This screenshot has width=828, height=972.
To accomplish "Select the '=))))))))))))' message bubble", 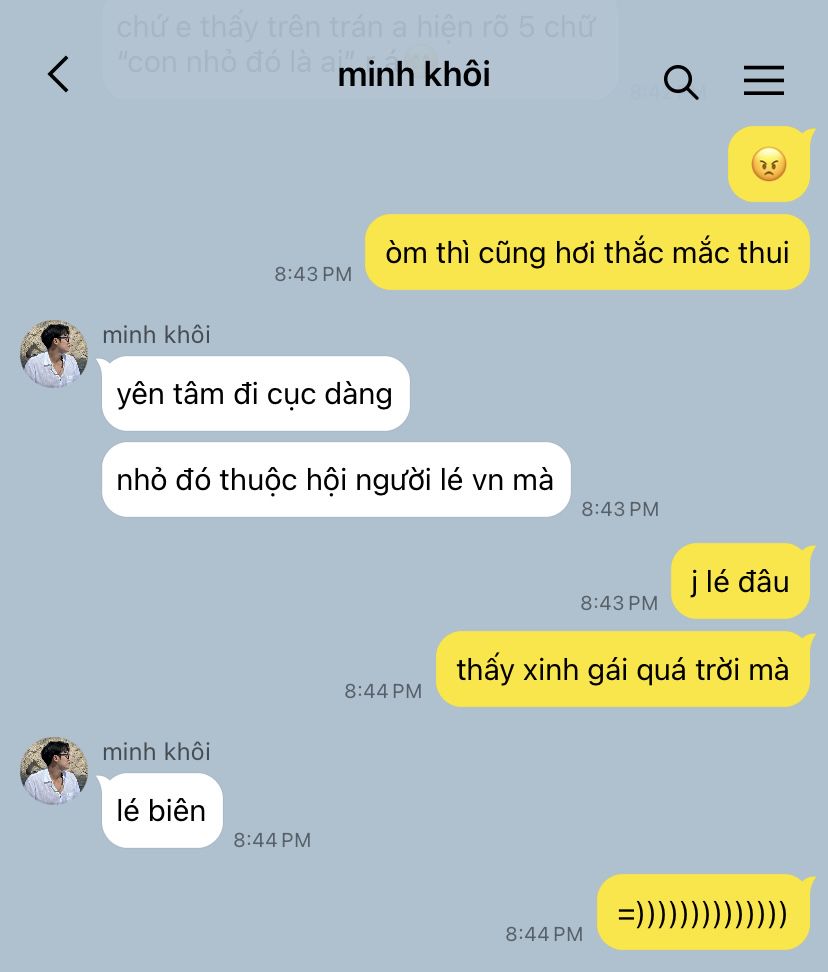I will (x=703, y=912).
